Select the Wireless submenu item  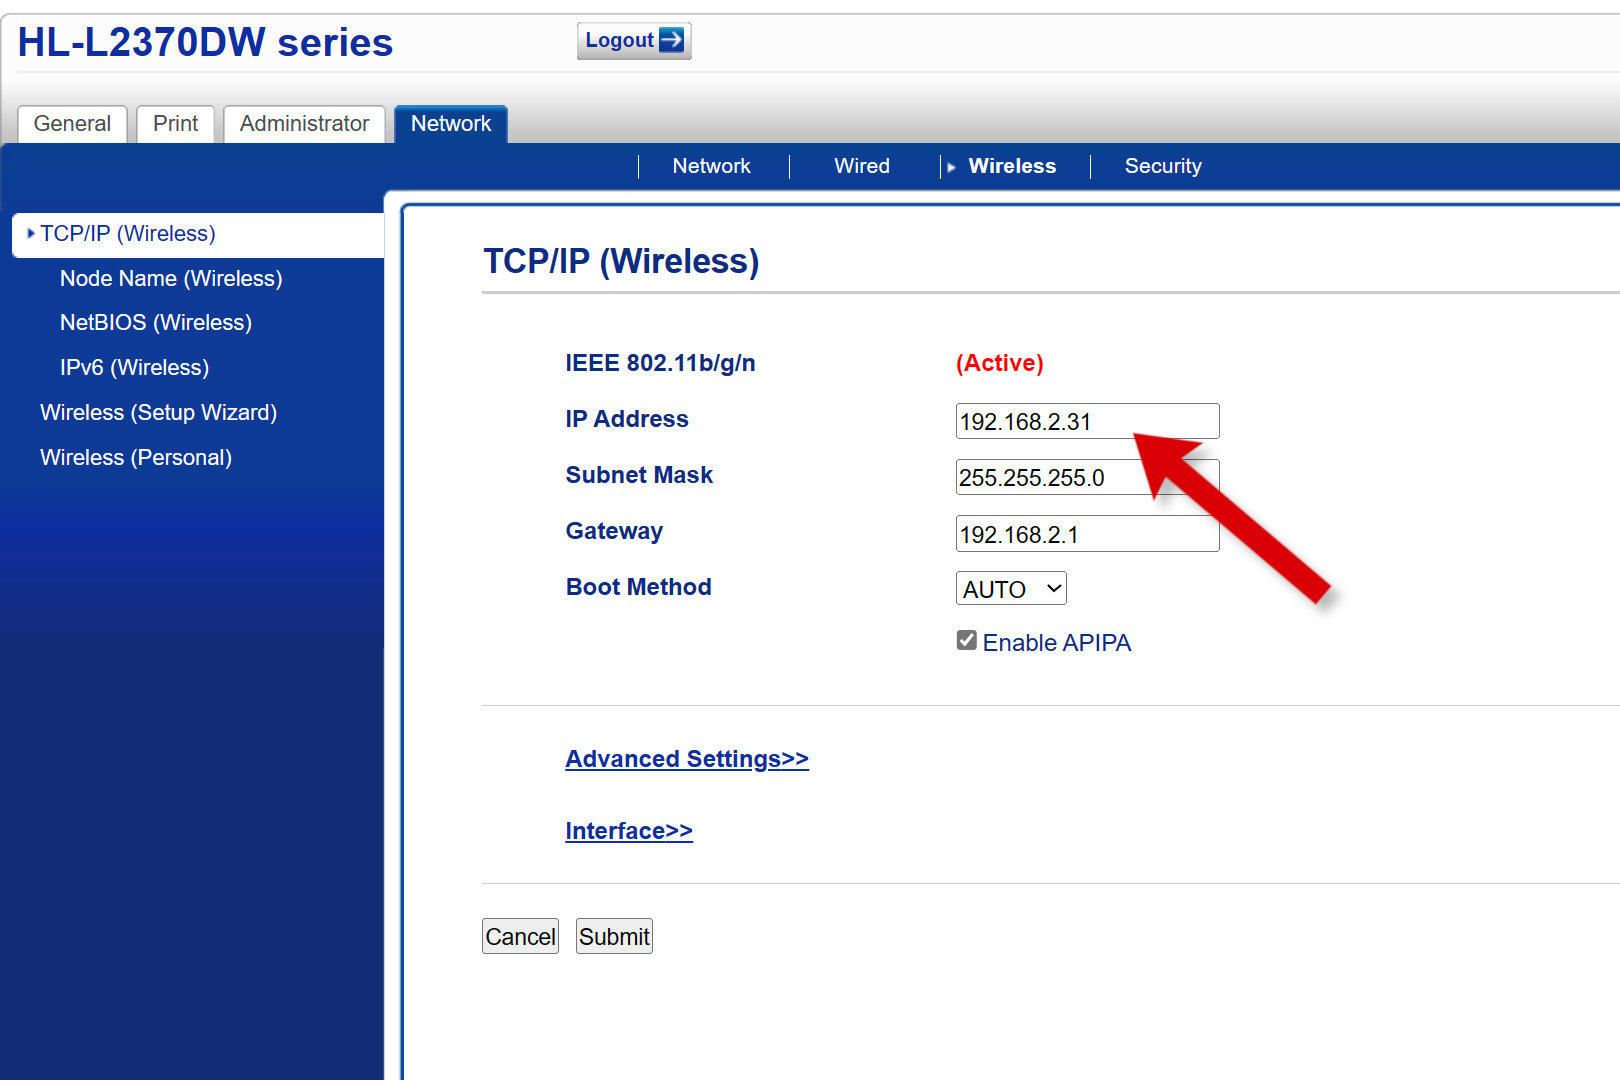(1011, 166)
